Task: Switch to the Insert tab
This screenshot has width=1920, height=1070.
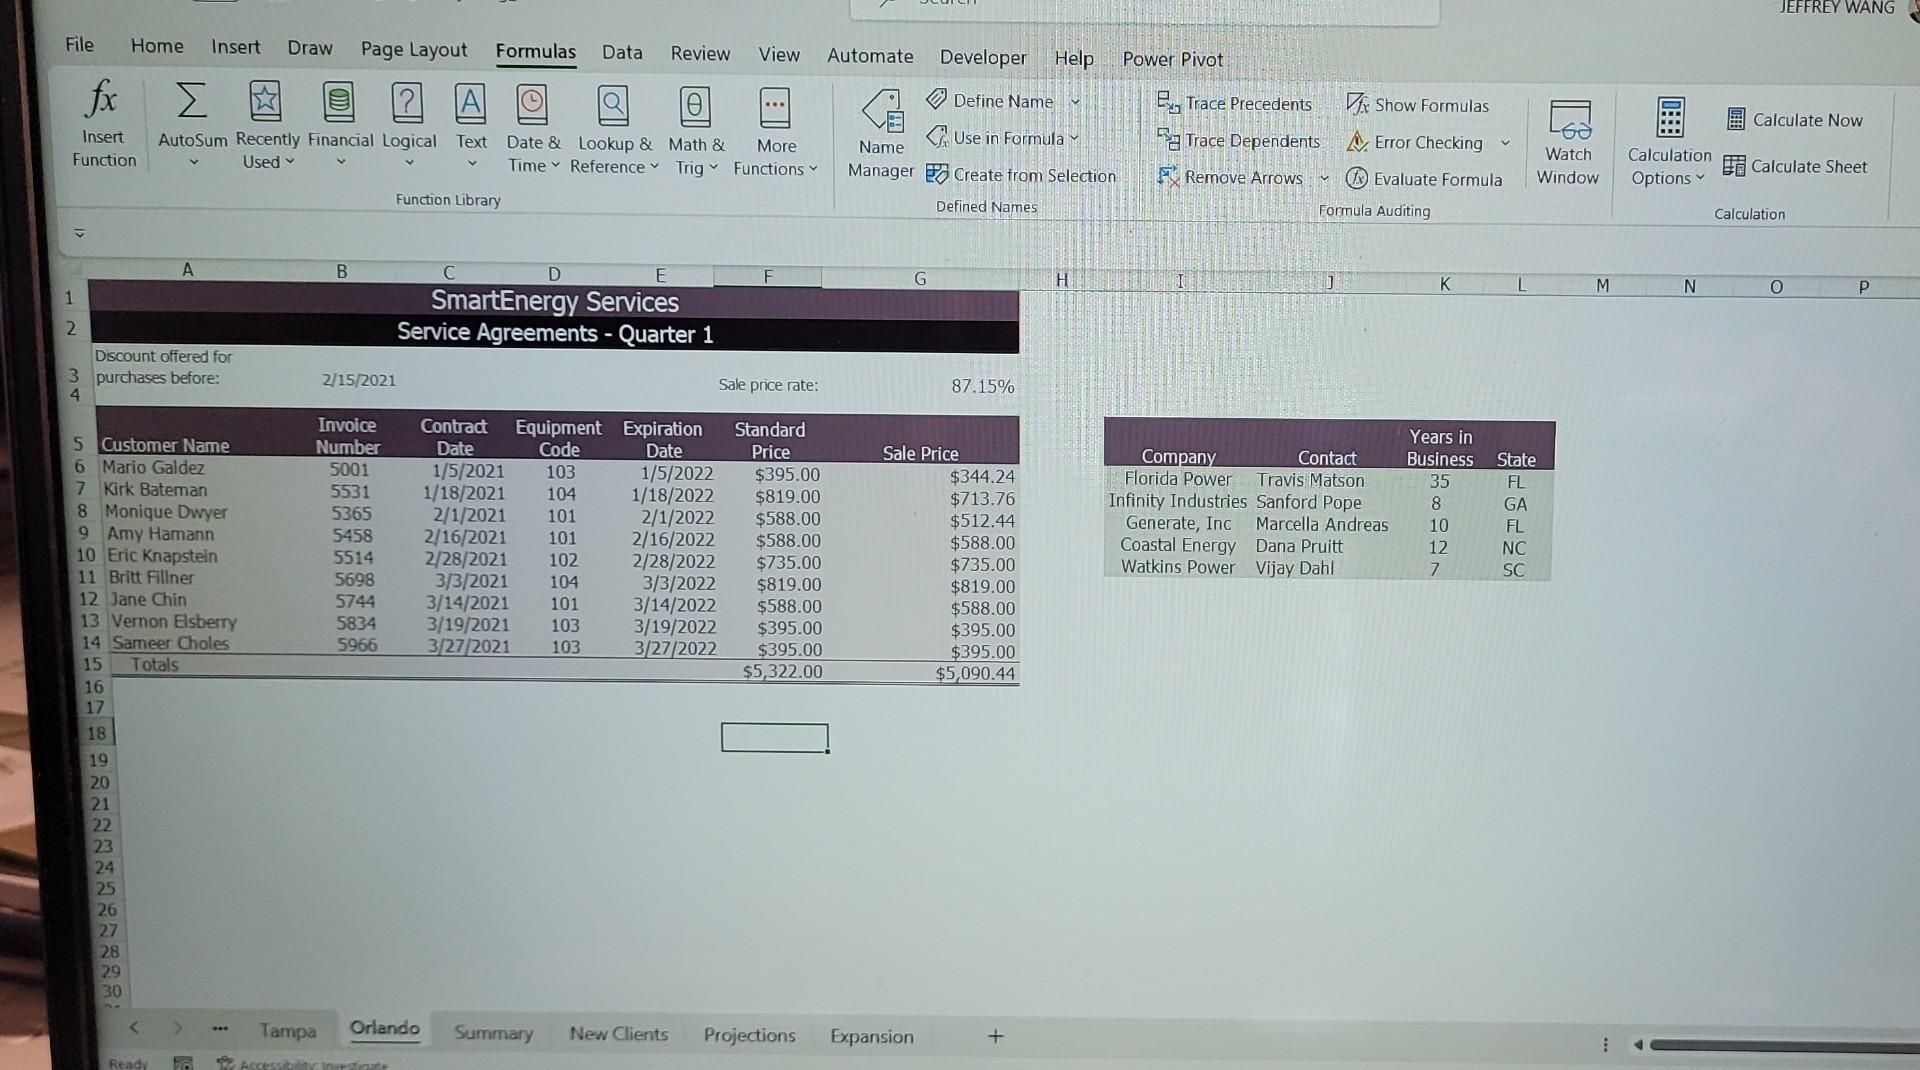Action: [x=235, y=47]
